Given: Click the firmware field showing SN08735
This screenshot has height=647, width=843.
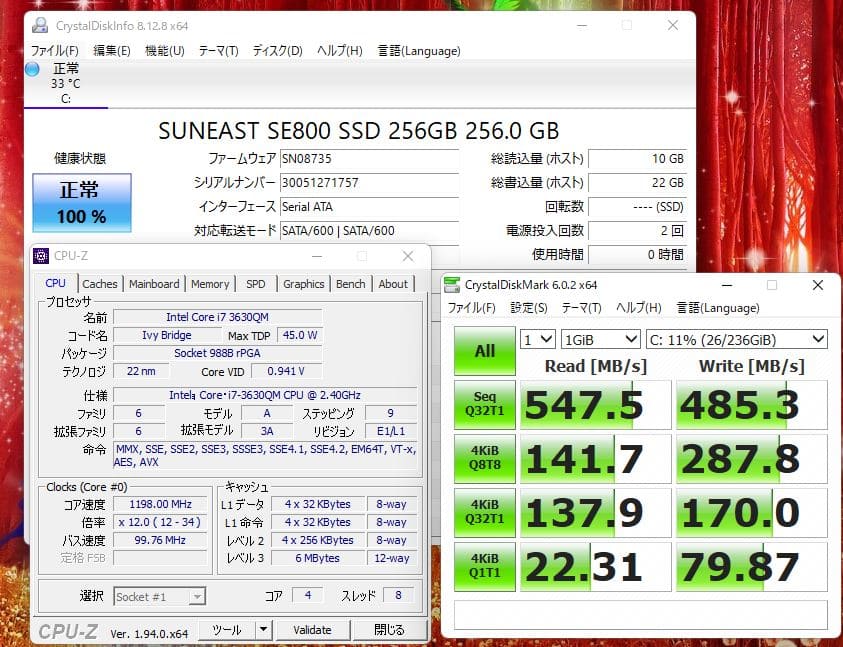Looking at the screenshot, I should tap(369, 159).
